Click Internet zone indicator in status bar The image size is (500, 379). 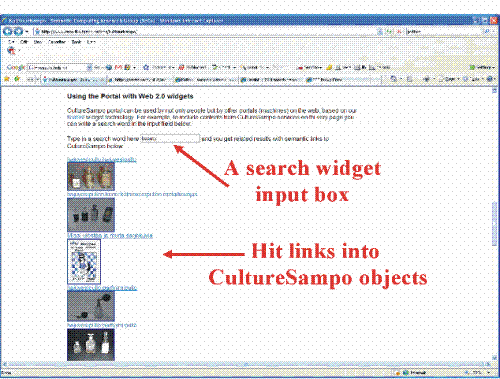click(x=414, y=372)
